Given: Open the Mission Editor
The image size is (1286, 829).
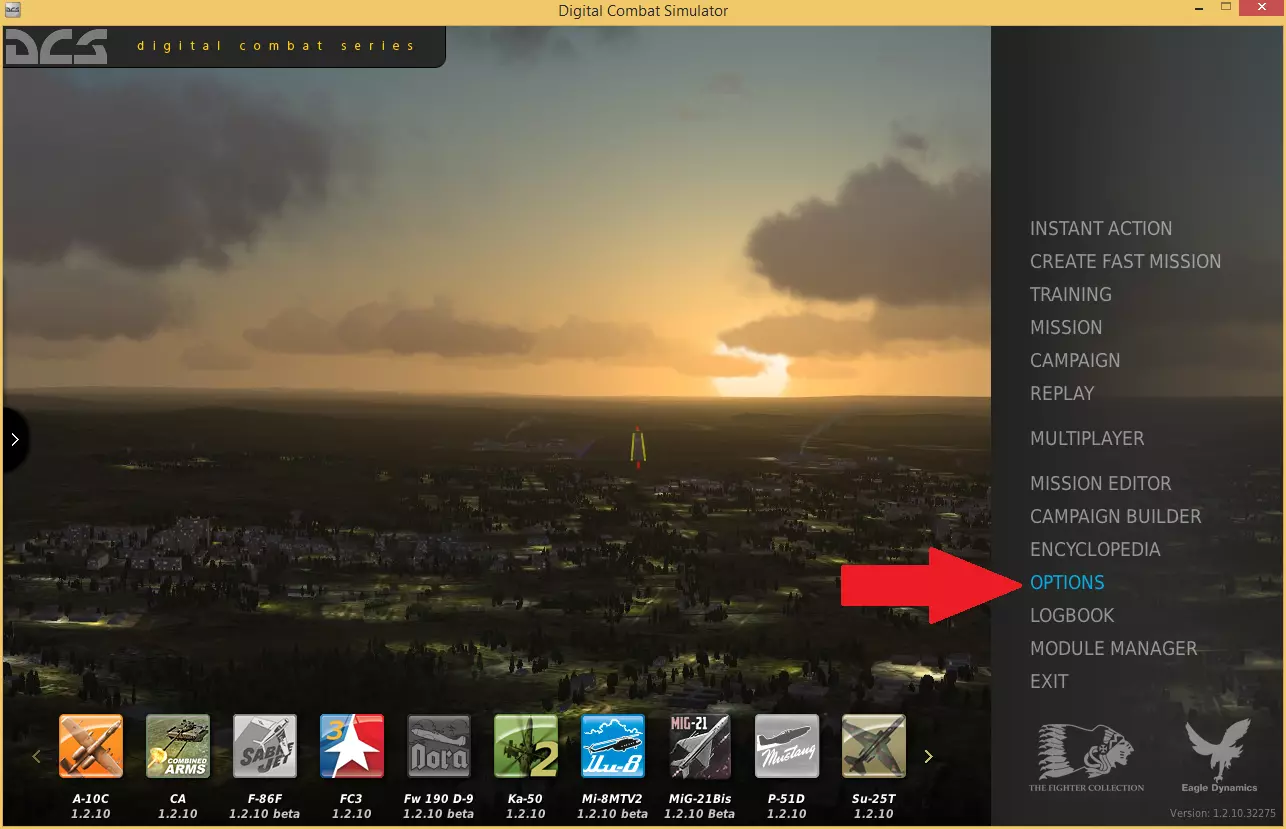Looking at the screenshot, I should click(x=1101, y=484).
